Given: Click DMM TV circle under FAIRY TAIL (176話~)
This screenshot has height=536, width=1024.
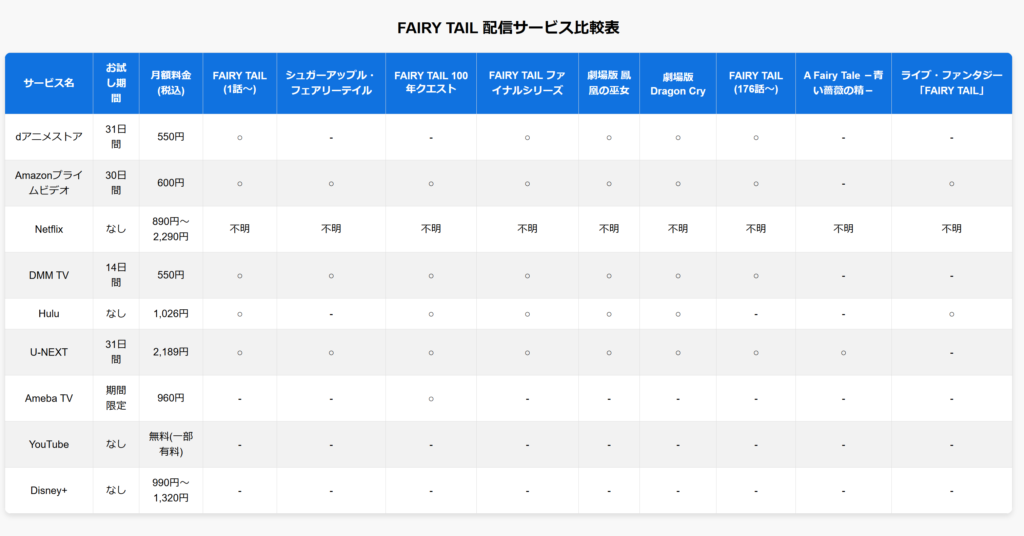Looking at the screenshot, I should tap(756, 276).
